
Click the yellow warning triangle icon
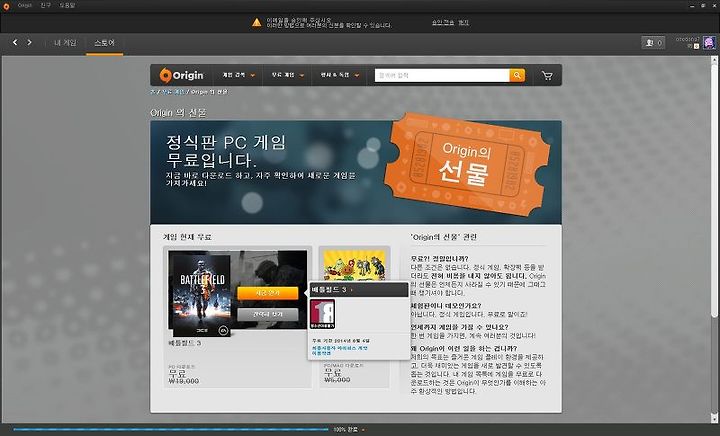[x=257, y=22]
